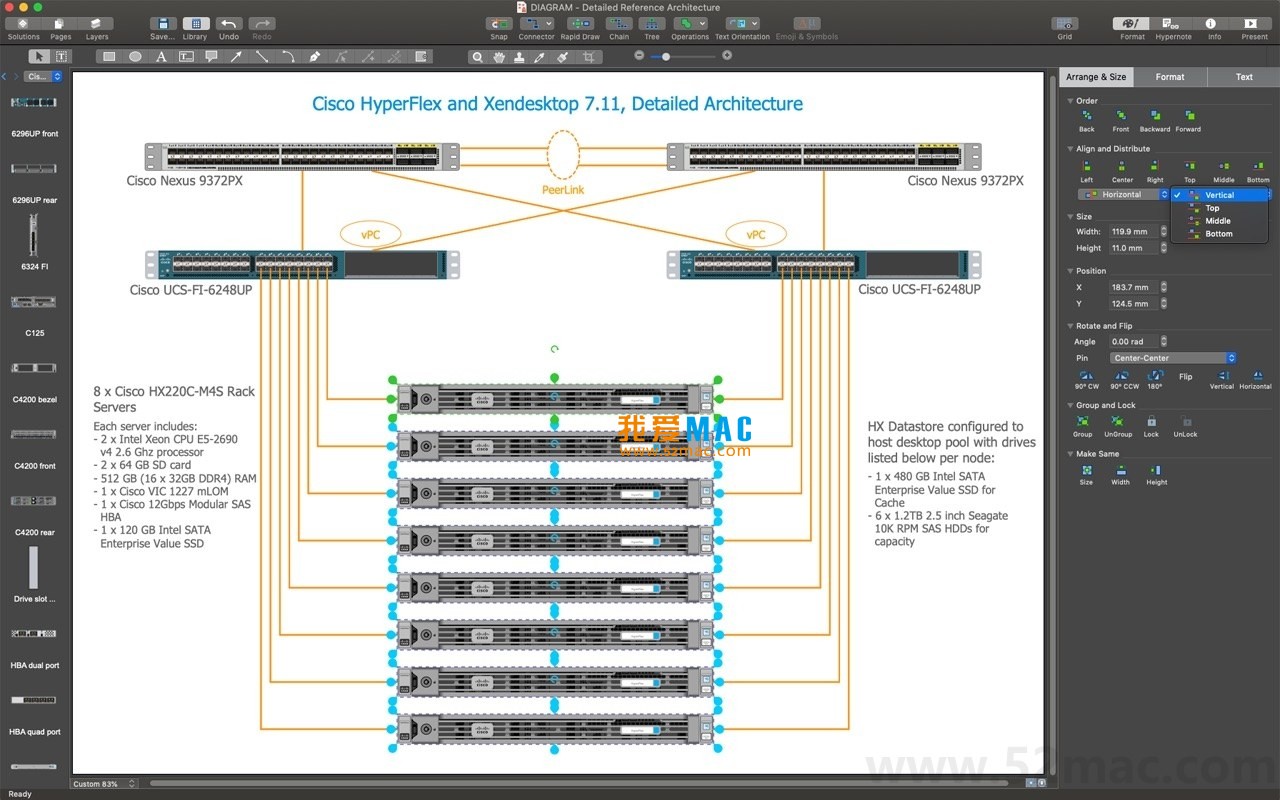Switch to Arrange & Size tab
This screenshot has width=1280, height=800.
coord(1096,77)
